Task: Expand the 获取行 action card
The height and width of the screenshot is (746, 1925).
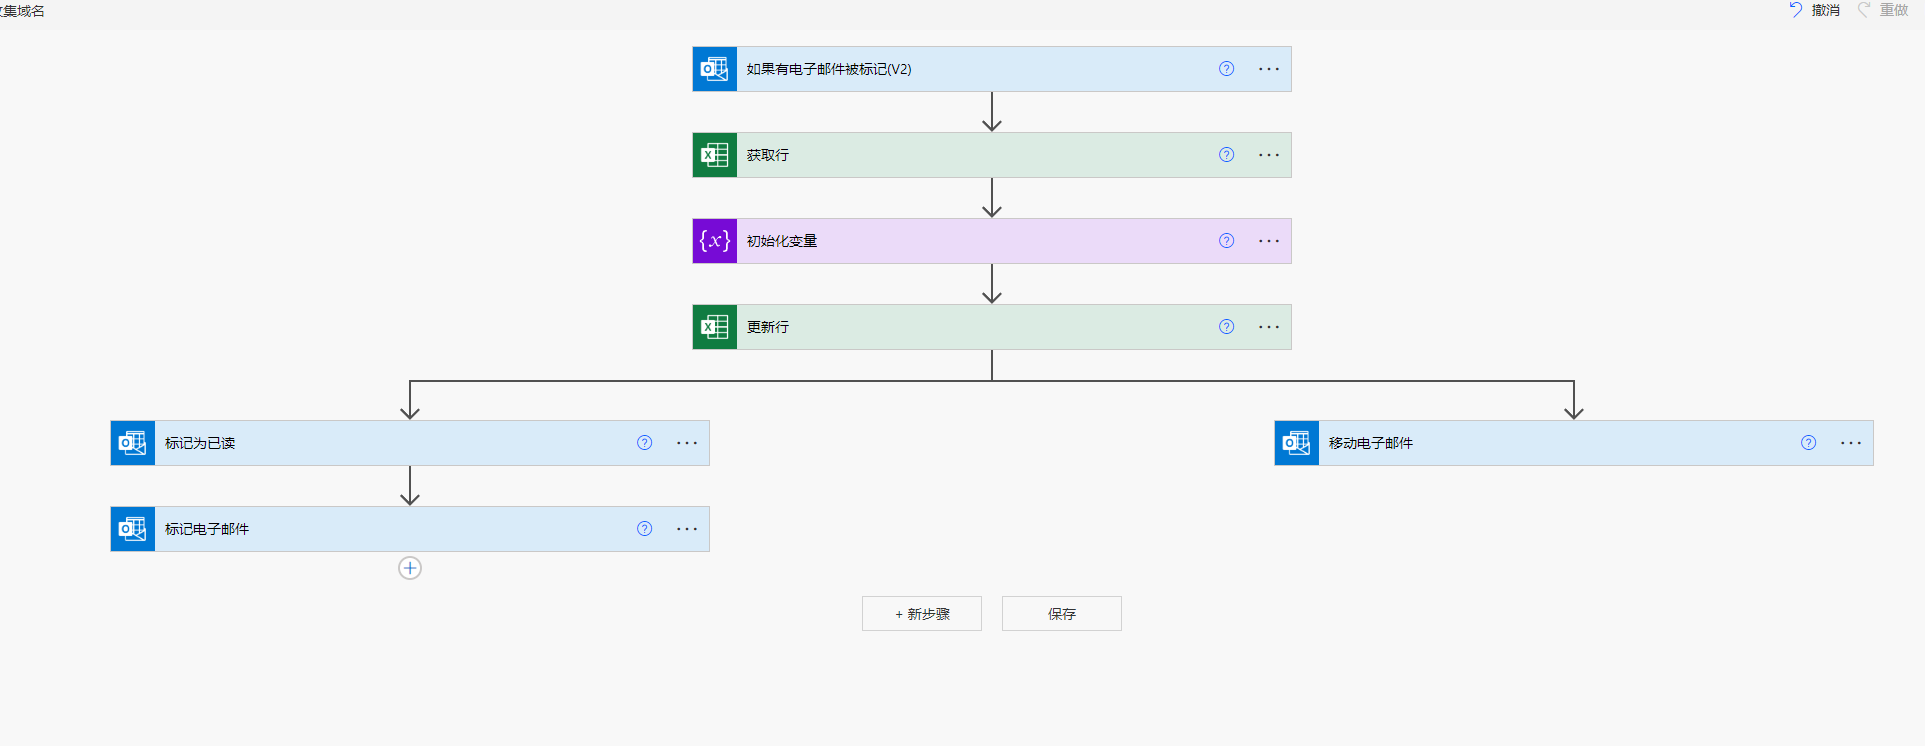Action: 992,155
